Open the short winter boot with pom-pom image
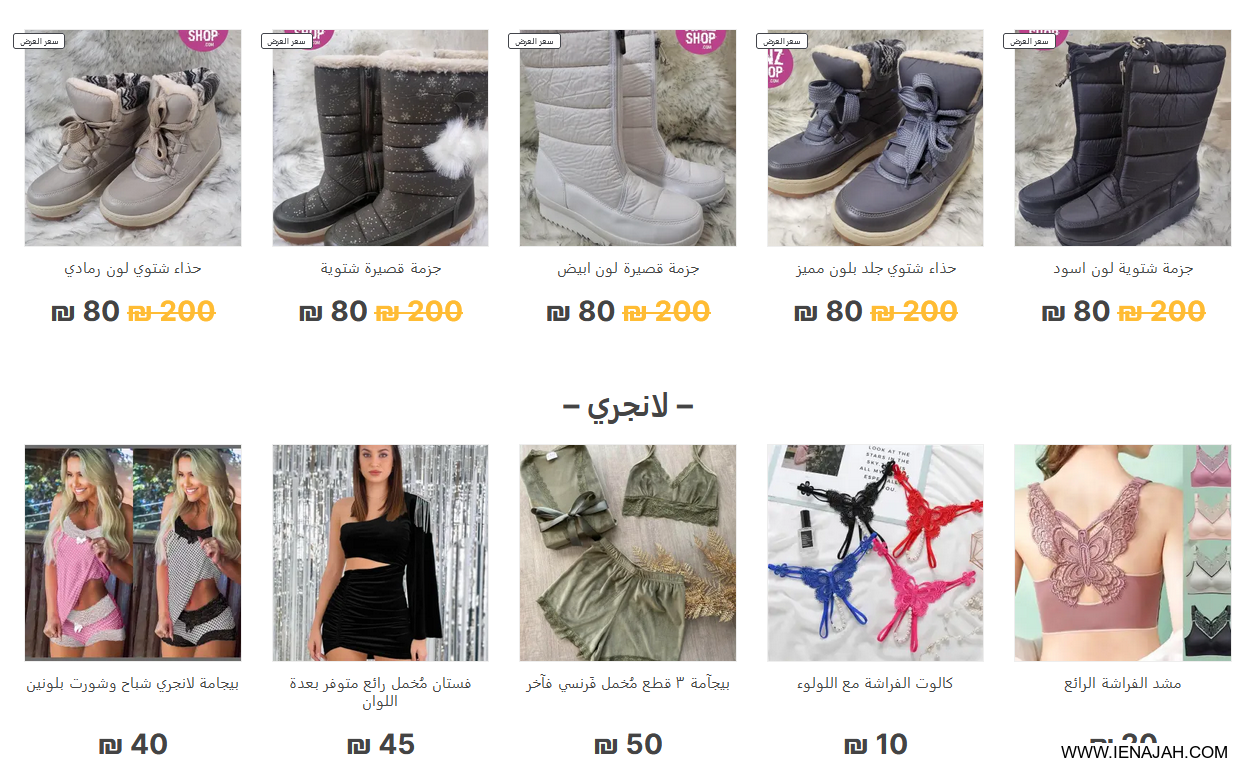1244x772 pixels. 380,138
